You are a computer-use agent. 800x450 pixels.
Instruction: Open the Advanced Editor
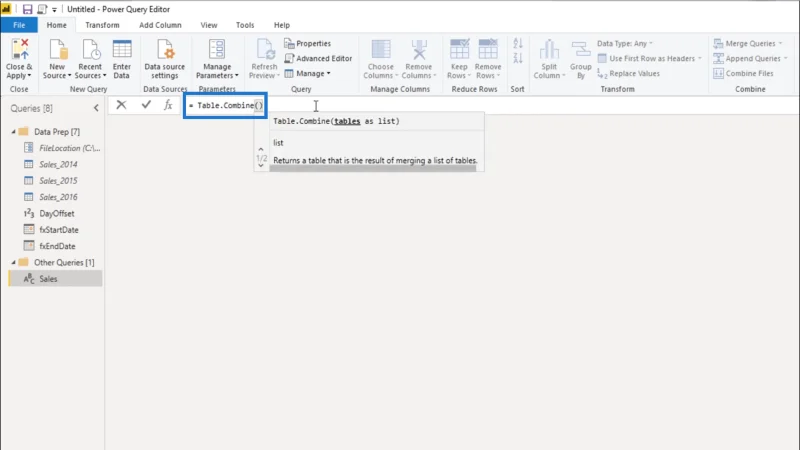click(318, 58)
